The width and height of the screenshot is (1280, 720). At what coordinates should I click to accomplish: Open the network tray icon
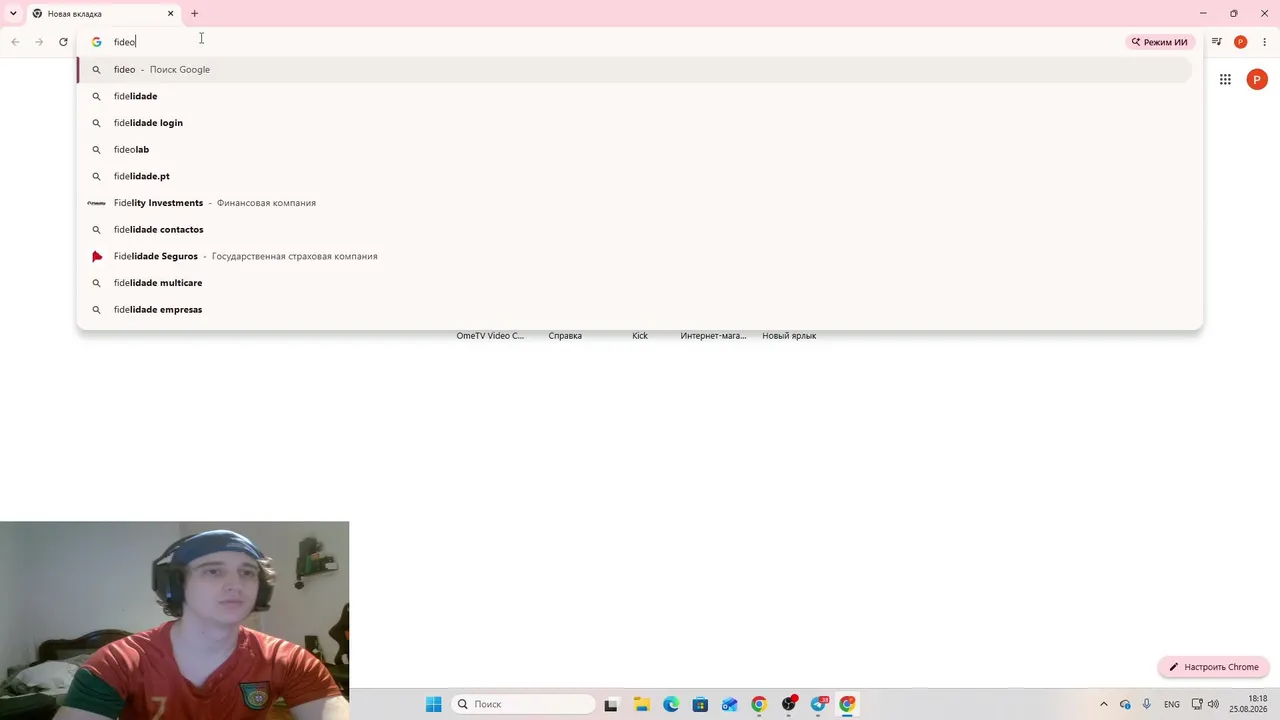click(x=1197, y=705)
